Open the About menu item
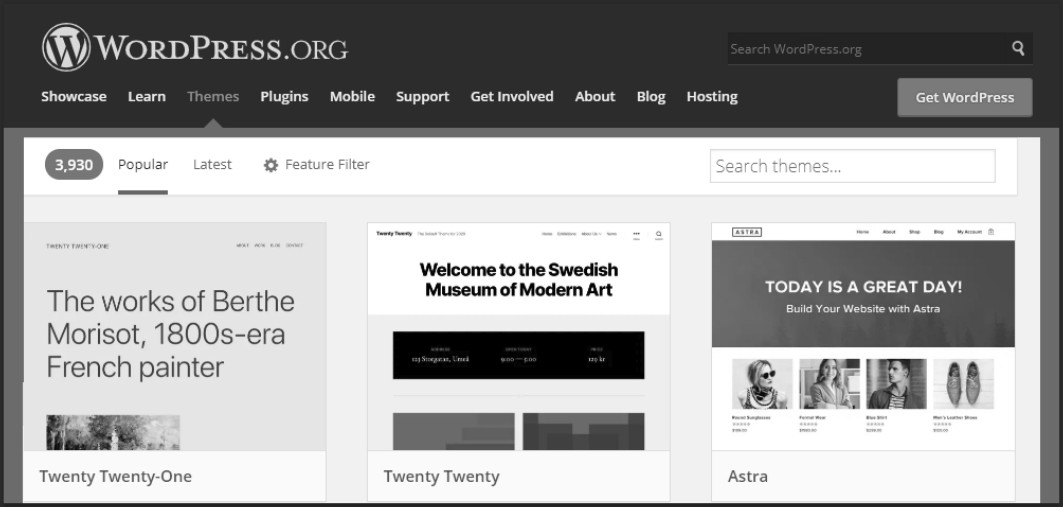Viewport: 1063px width, 507px height. coord(595,96)
